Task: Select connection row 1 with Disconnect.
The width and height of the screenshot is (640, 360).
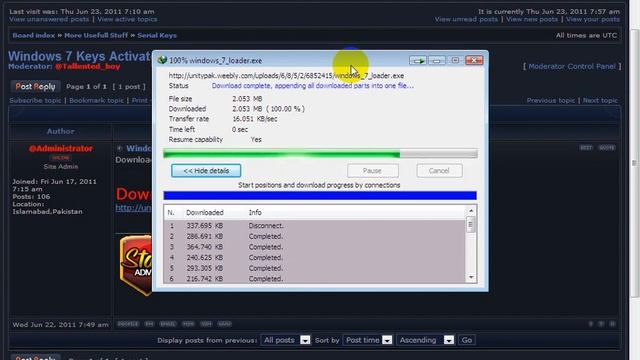Action: coord(314,226)
